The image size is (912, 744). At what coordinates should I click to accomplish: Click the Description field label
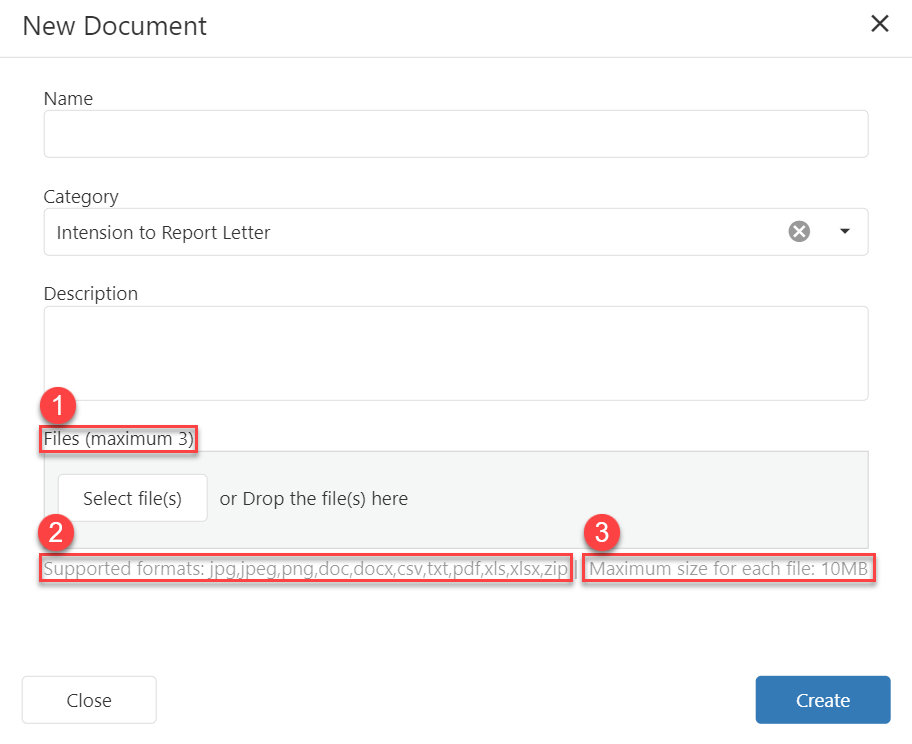point(91,294)
